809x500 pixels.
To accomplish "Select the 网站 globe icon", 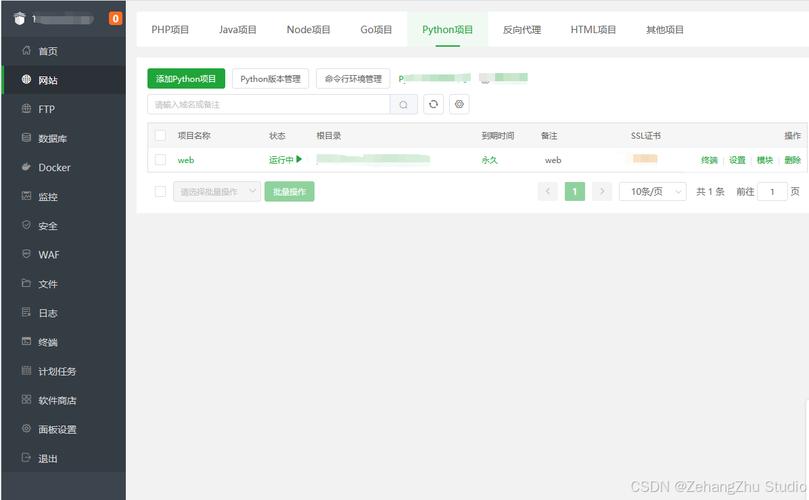I will (26, 79).
